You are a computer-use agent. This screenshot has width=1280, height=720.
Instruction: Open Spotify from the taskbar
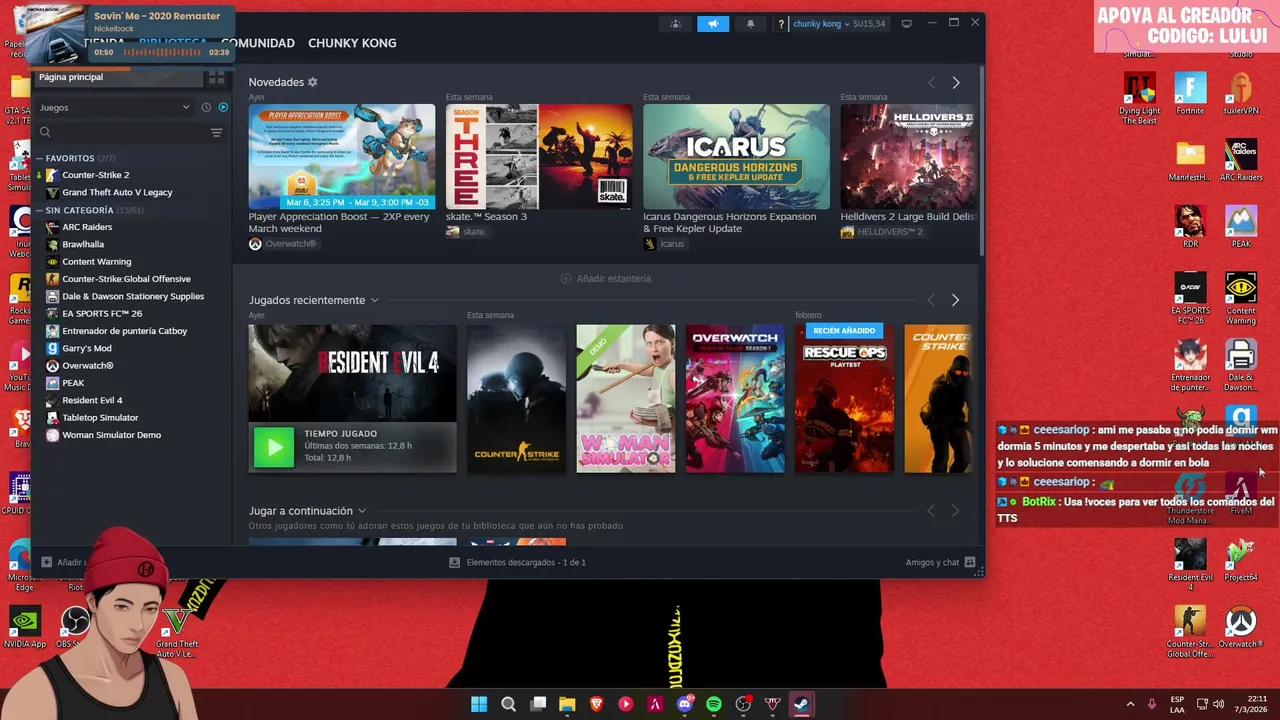[714, 704]
